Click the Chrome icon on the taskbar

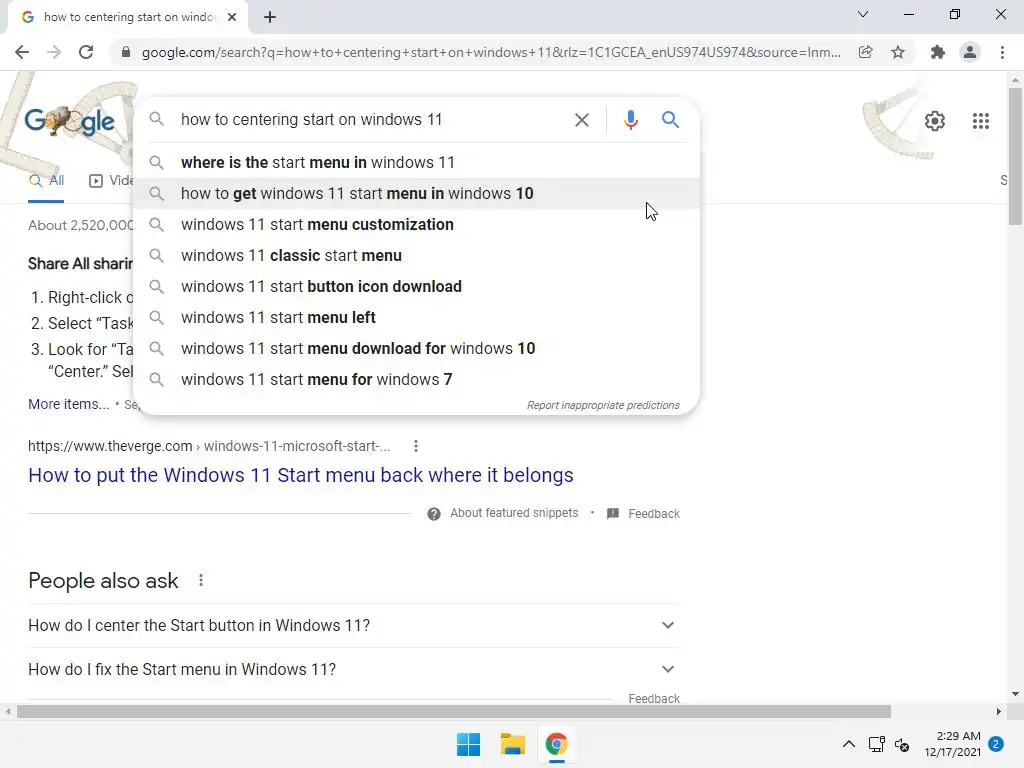(x=556, y=744)
